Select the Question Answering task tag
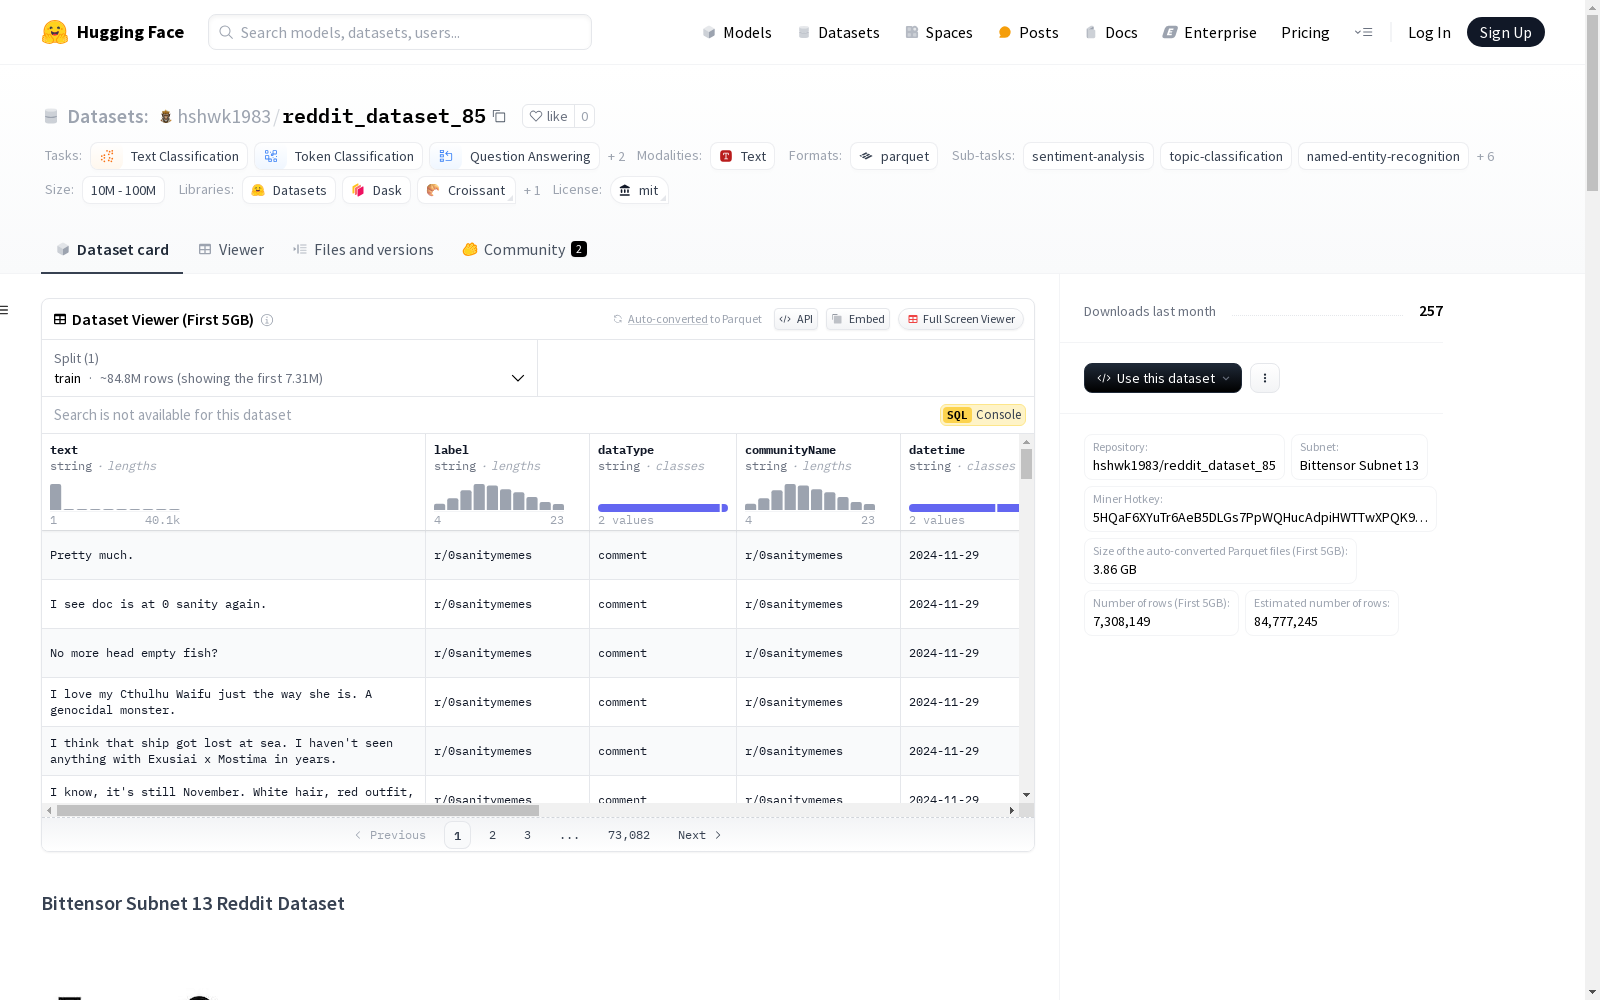 [515, 156]
